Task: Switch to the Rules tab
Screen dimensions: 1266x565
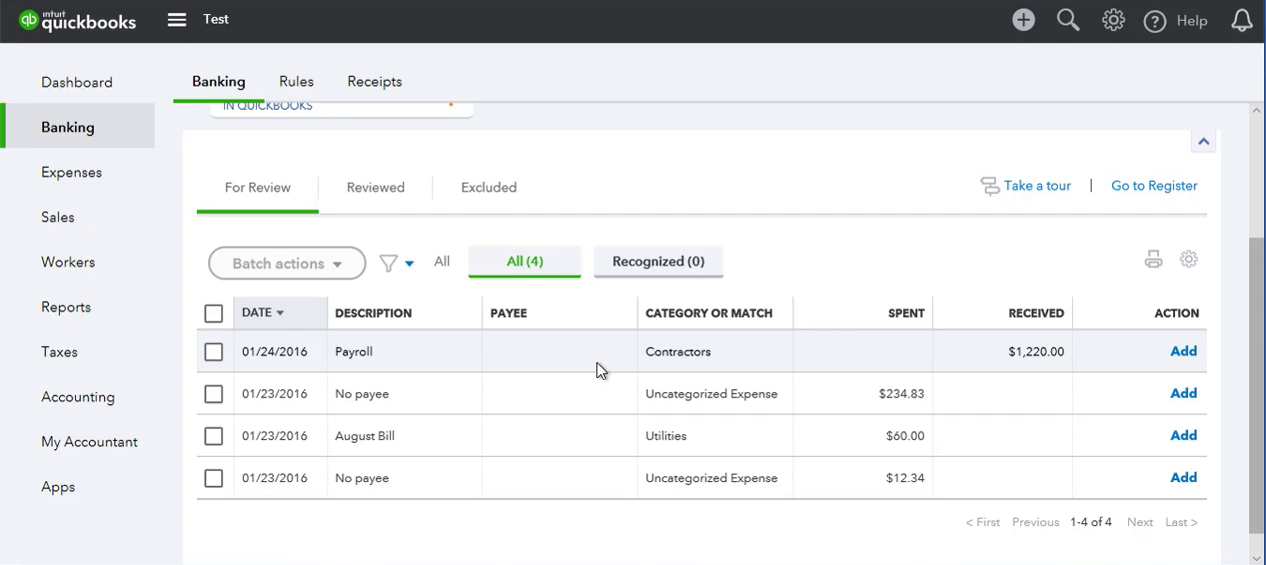Action: 296,82
